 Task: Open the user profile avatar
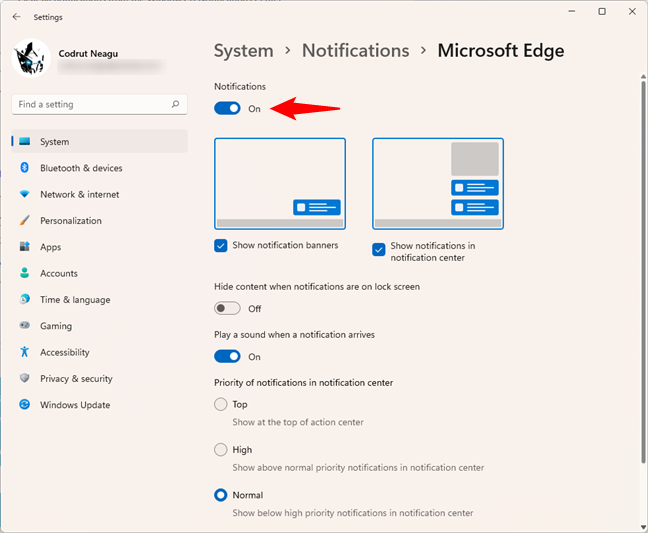coord(31,58)
